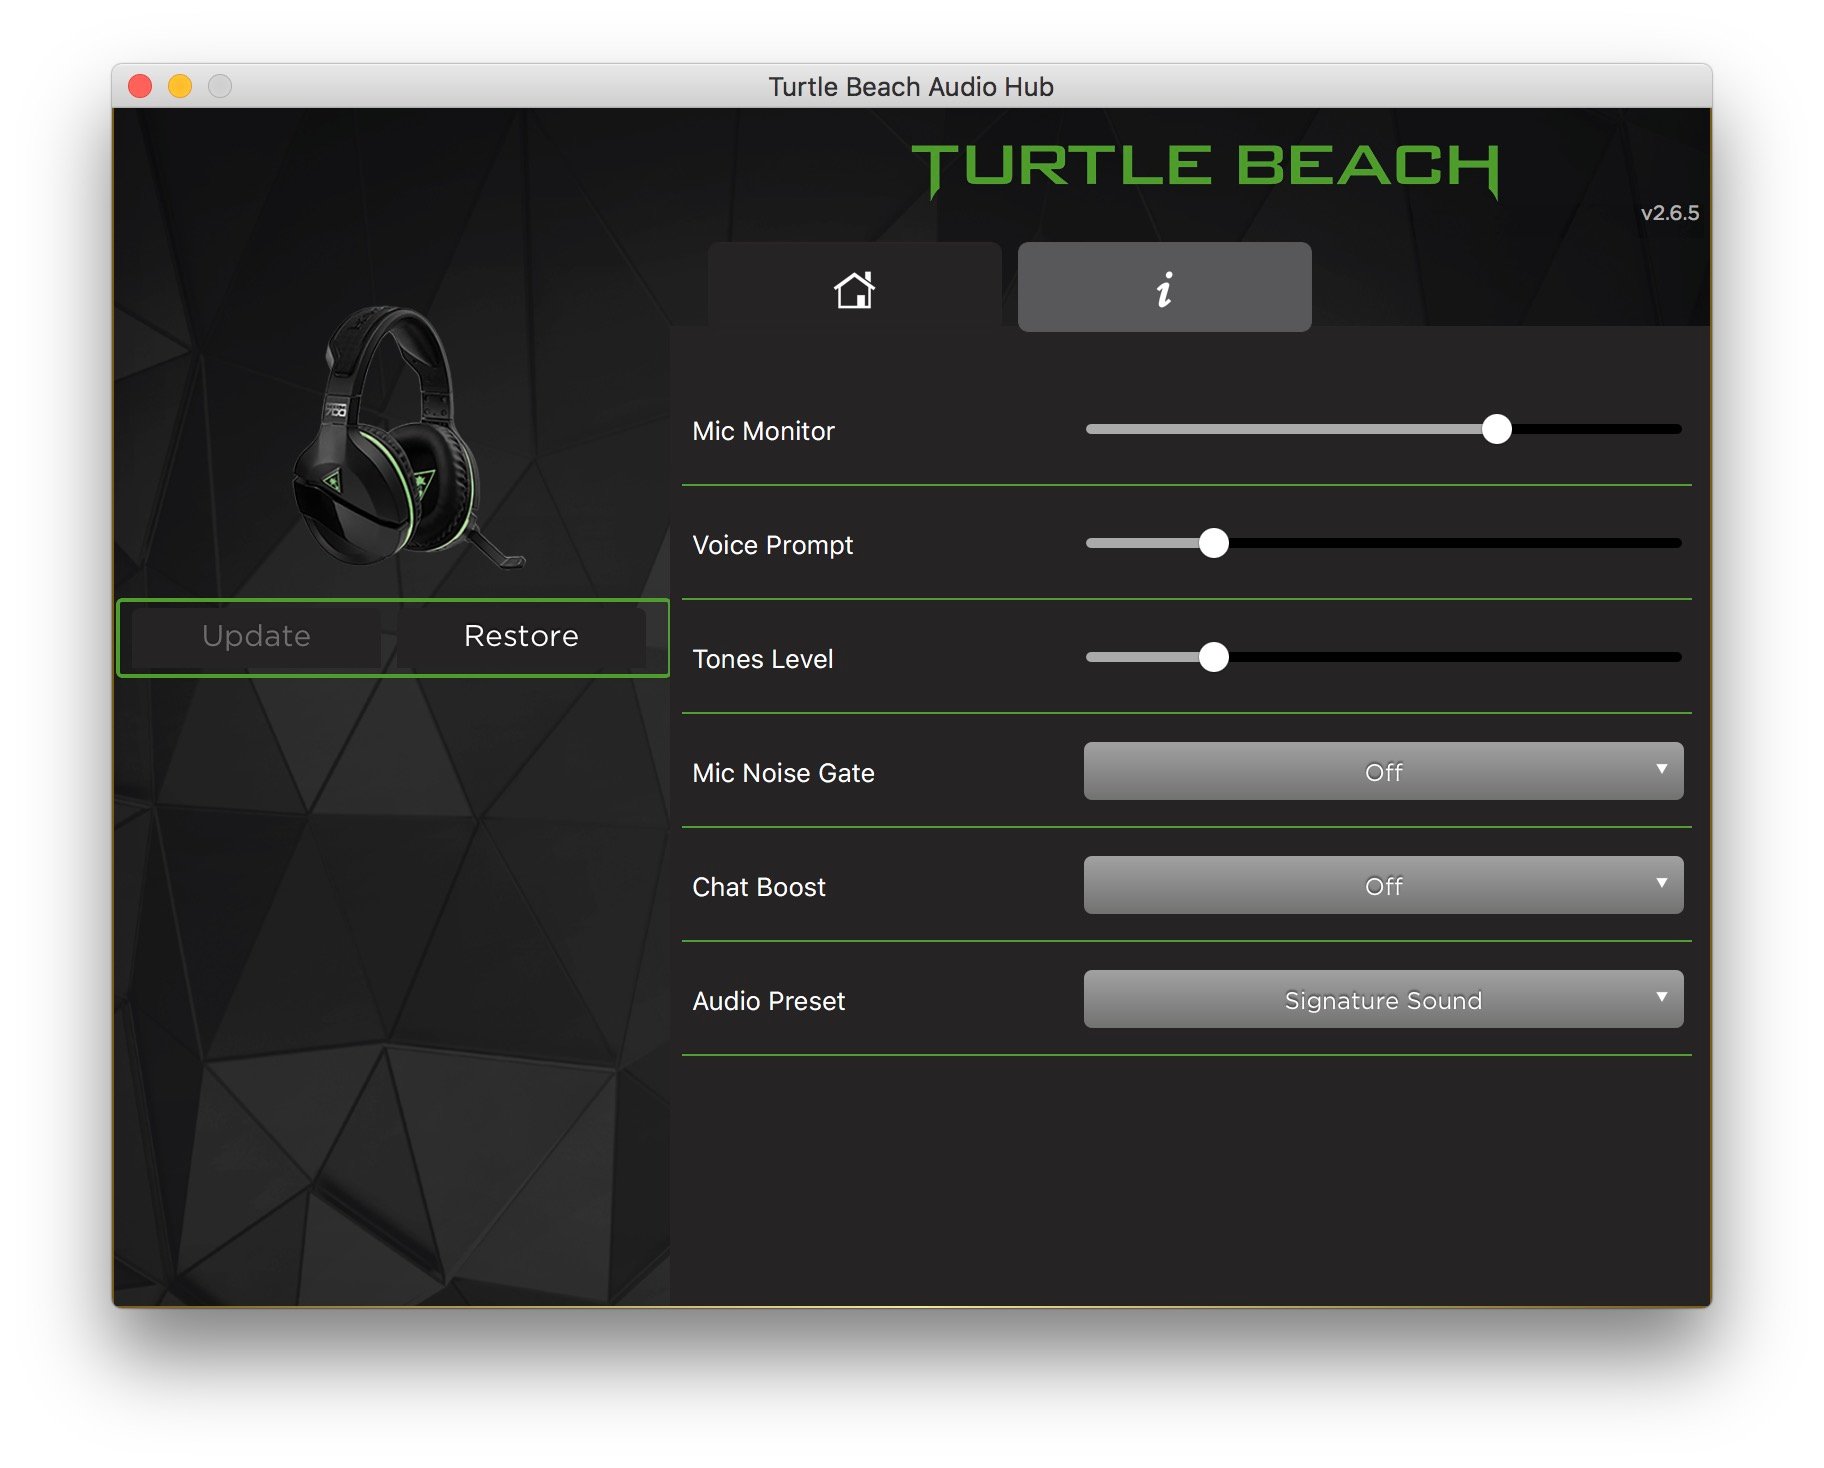Click the Voice Prompt label
This screenshot has height=1468, width=1824.
tap(772, 545)
